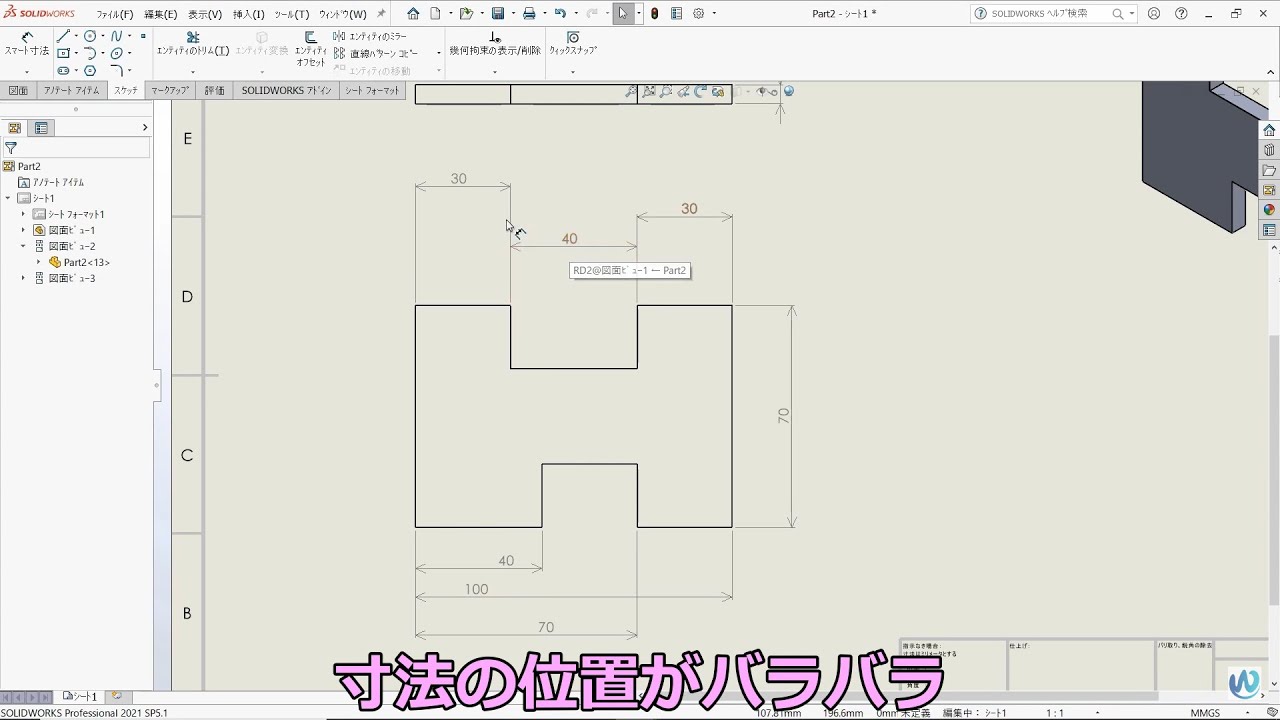
Task: Click the Home icon in title bar
Action: pyautogui.click(x=413, y=14)
